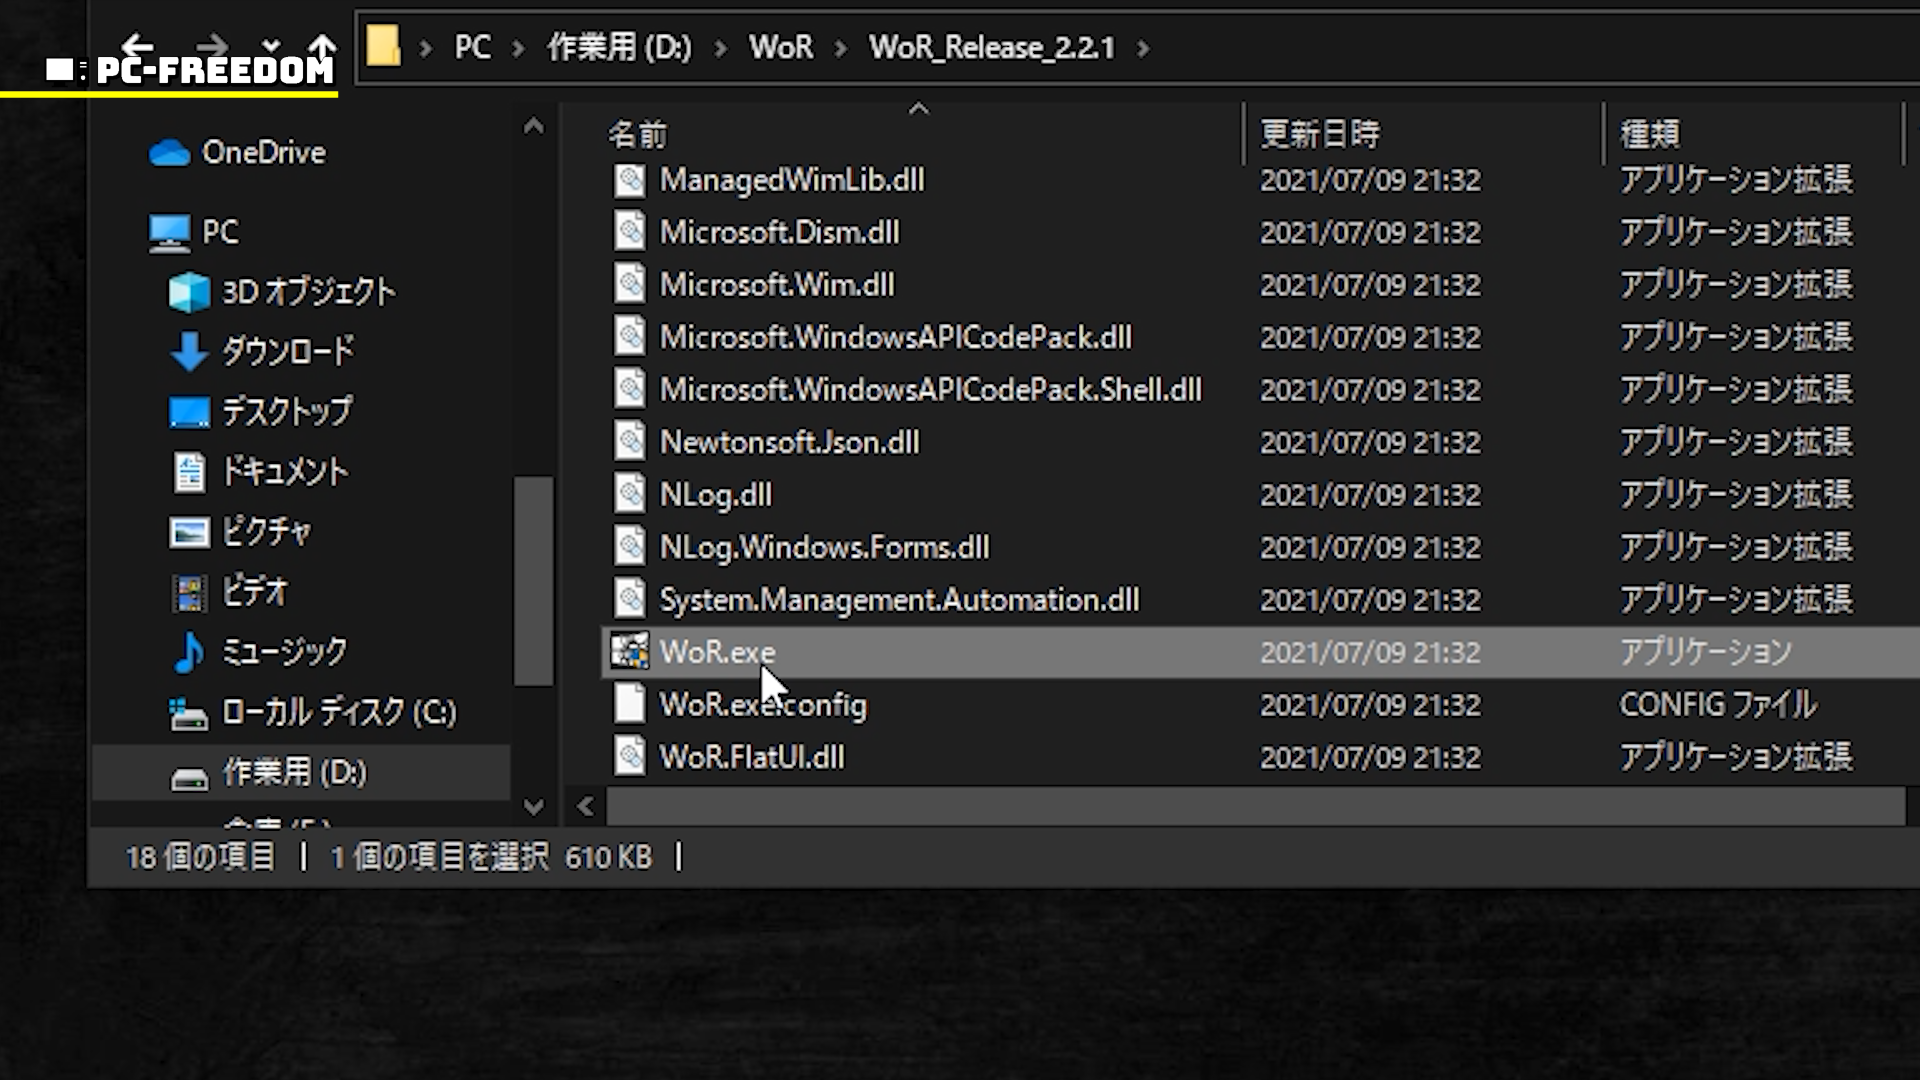Click the up-arrow navigation button
The width and height of the screenshot is (1920, 1080).
pyautogui.click(x=322, y=45)
